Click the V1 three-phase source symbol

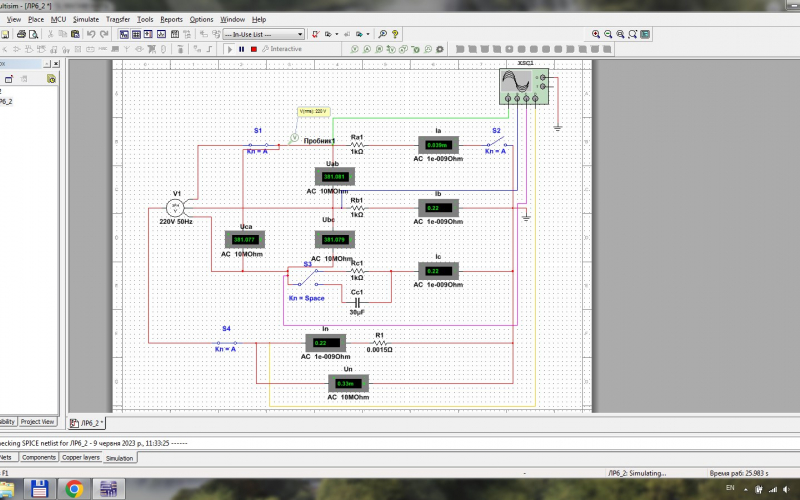175,208
